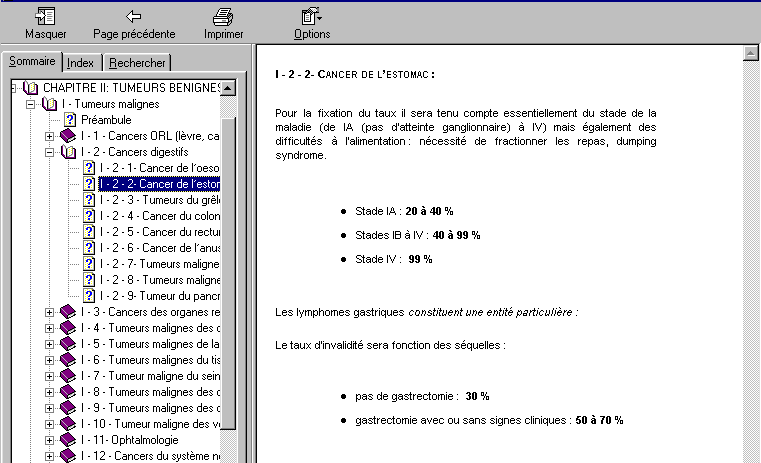Expand the I - 3 - Cancers des organes node
This screenshot has height=463, width=761.
click(49, 312)
